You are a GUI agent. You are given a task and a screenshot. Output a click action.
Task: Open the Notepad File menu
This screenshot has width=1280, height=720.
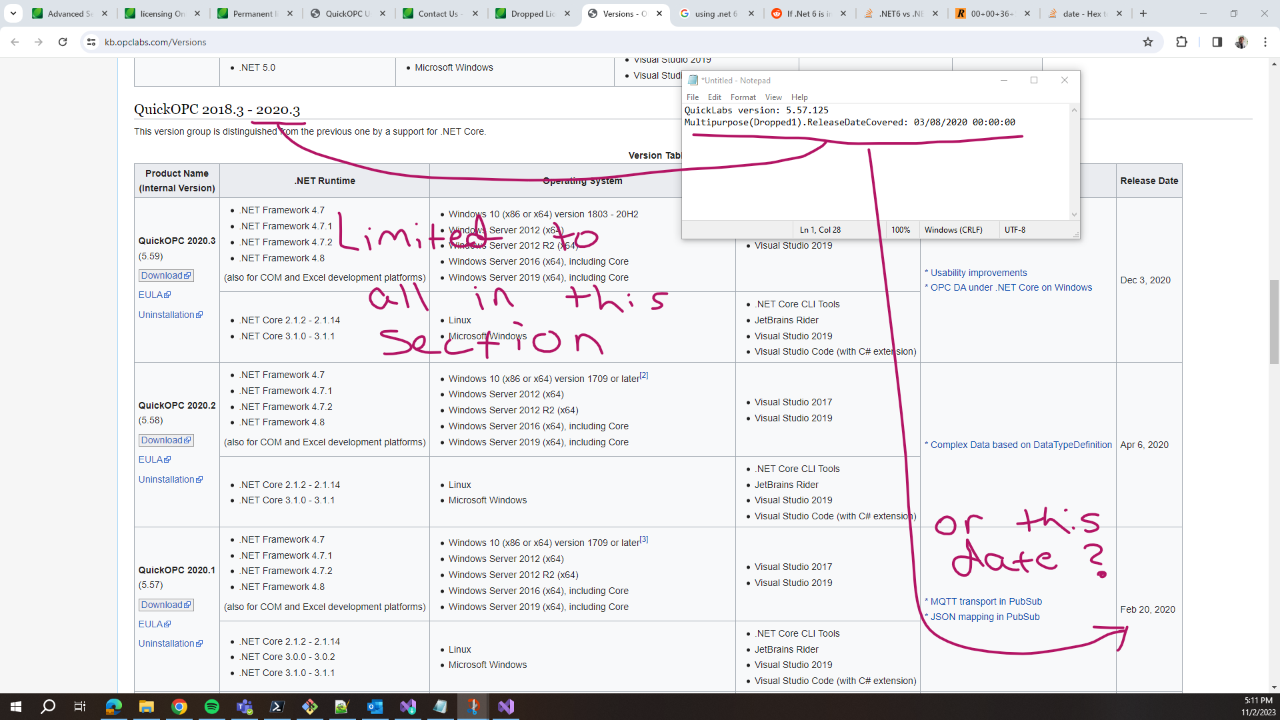(x=692, y=97)
